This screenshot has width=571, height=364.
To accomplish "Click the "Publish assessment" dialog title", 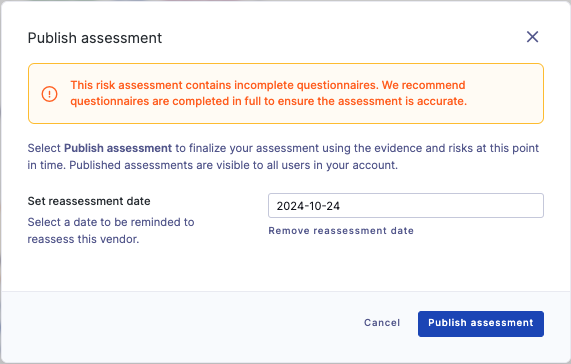I will click(x=95, y=38).
